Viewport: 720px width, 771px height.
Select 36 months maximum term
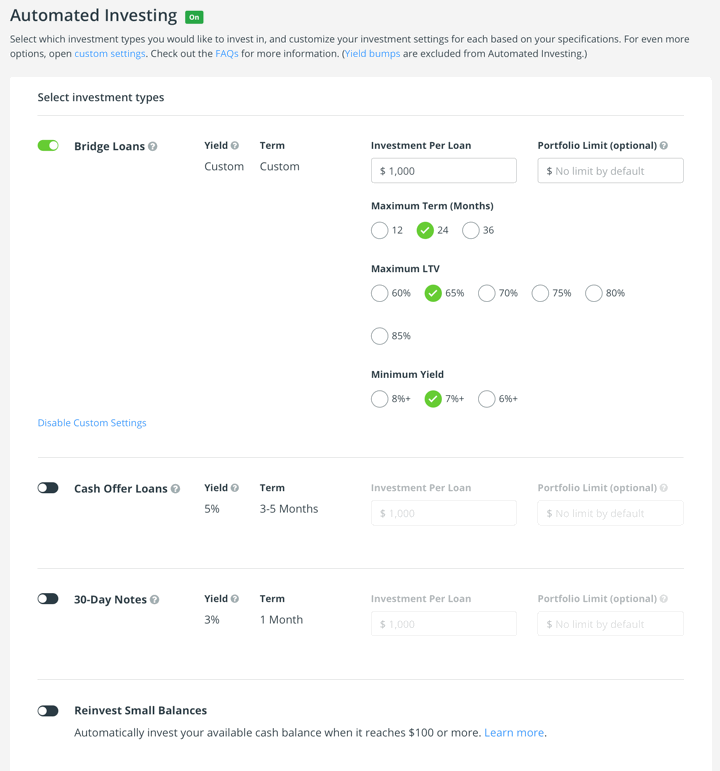[471, 230]
